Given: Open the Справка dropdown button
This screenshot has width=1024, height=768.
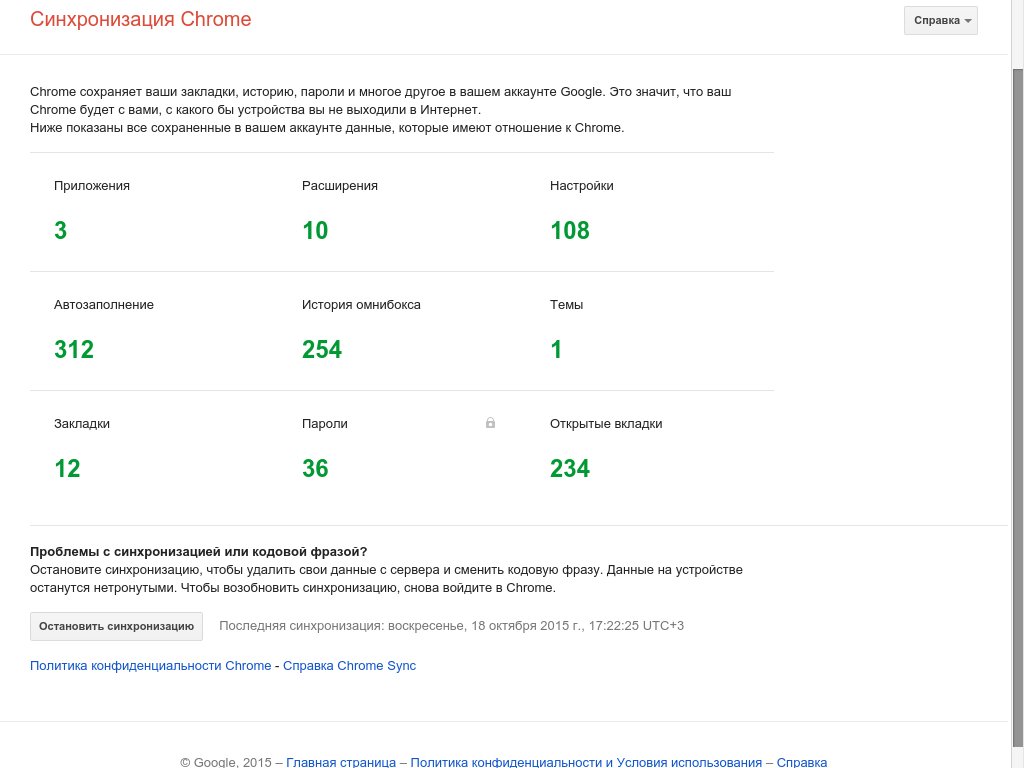Looking at the screenshot, I should pos(940,20).
